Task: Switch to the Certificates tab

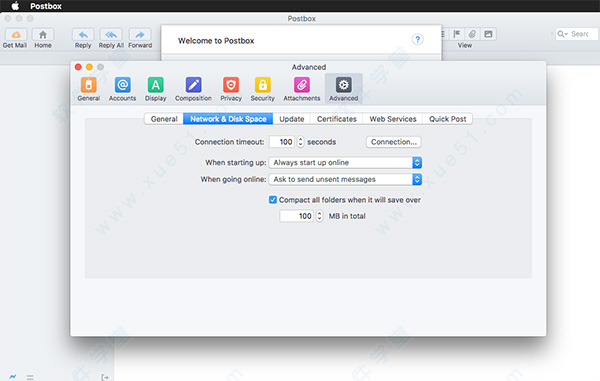Action: point(337,119)
